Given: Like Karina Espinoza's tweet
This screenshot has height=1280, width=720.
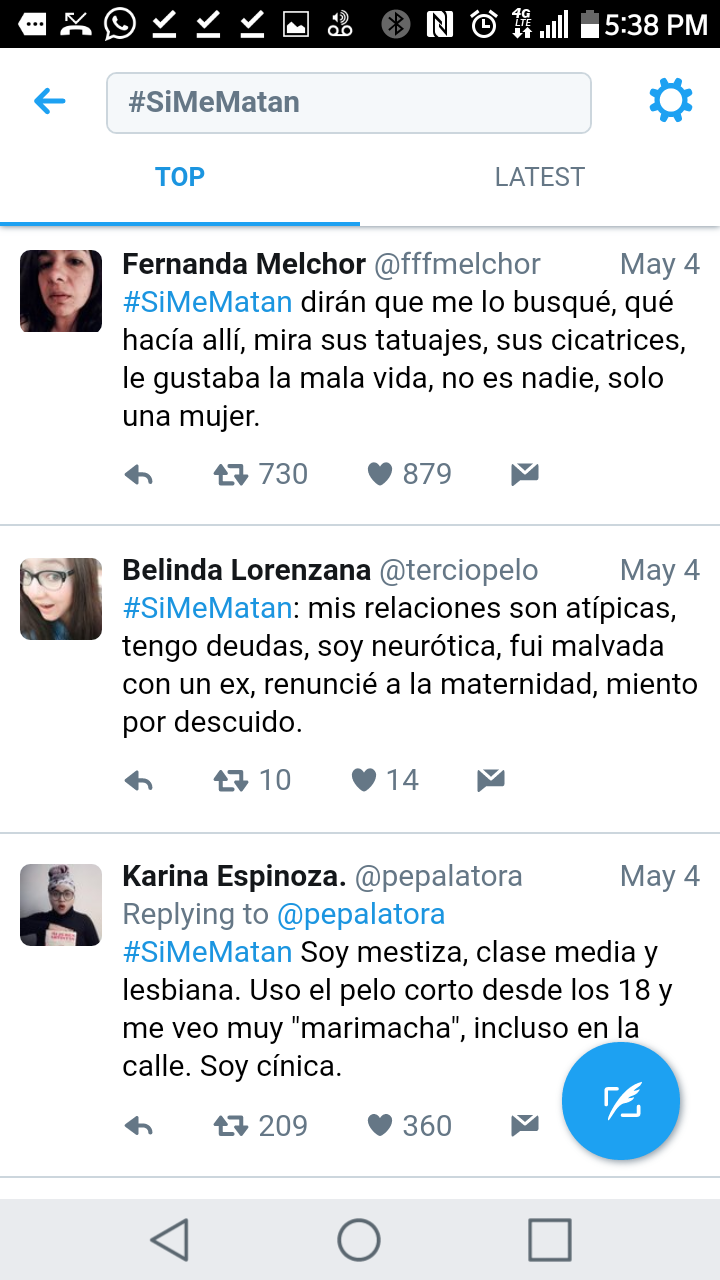Looking at the screenshot, I should (380, 1126).
